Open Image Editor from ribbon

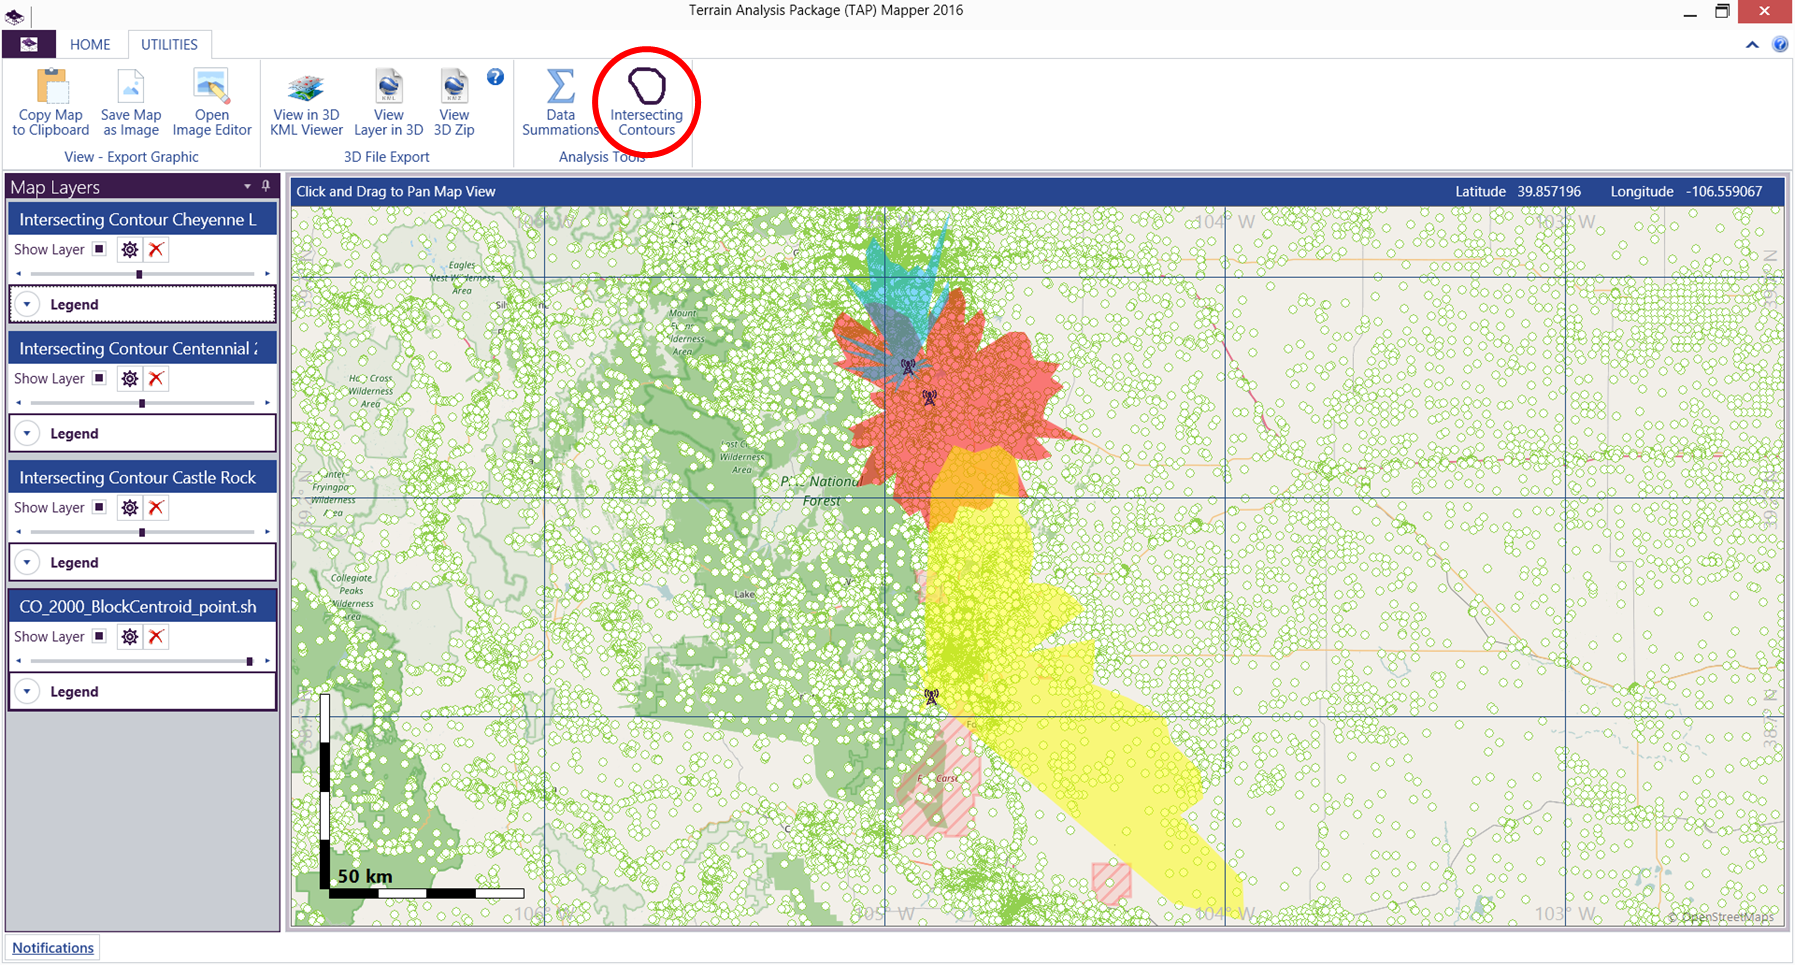coord(211,88)
